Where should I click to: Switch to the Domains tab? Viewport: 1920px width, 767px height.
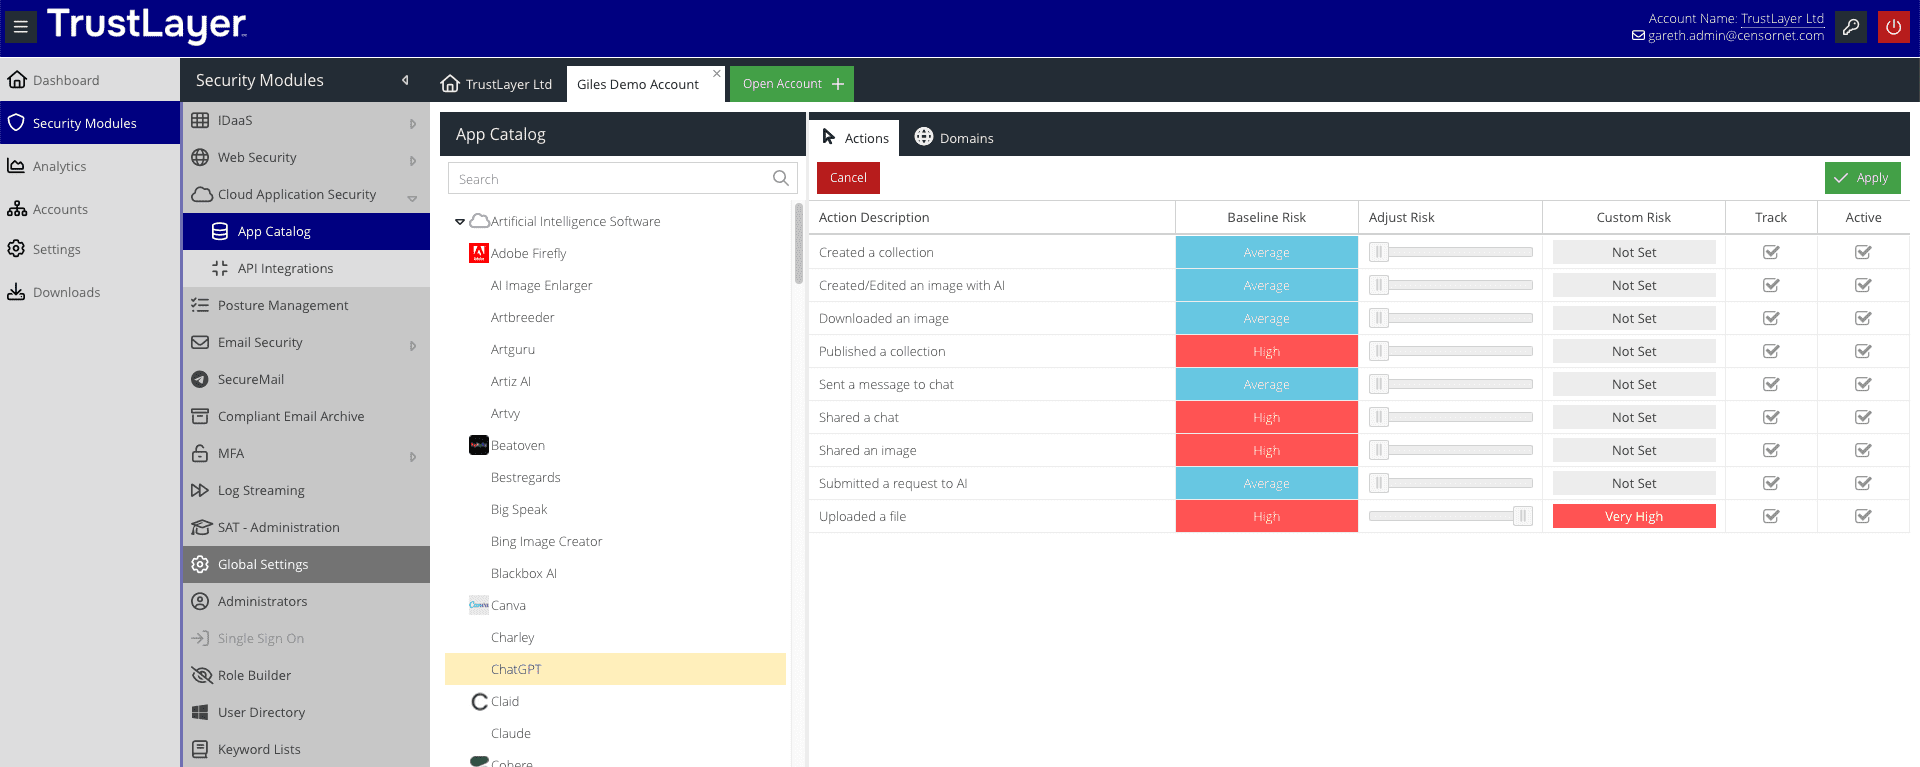954,138
